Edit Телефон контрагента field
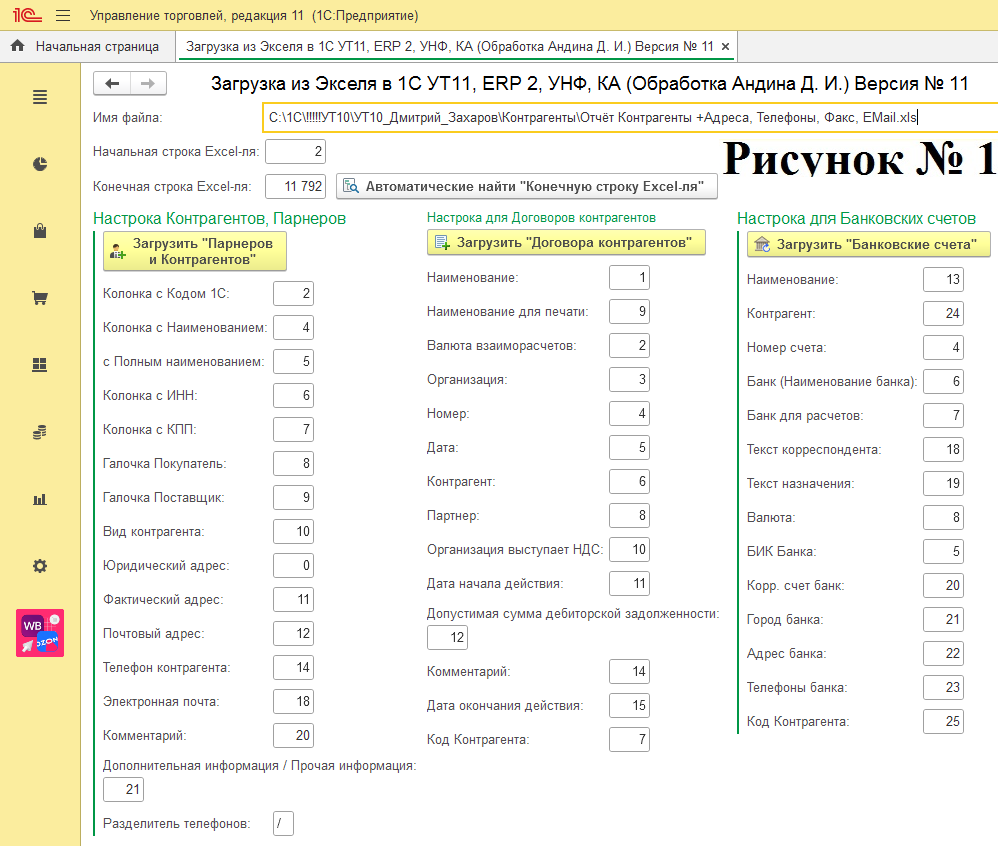998x846 pixels. (293, 667)
